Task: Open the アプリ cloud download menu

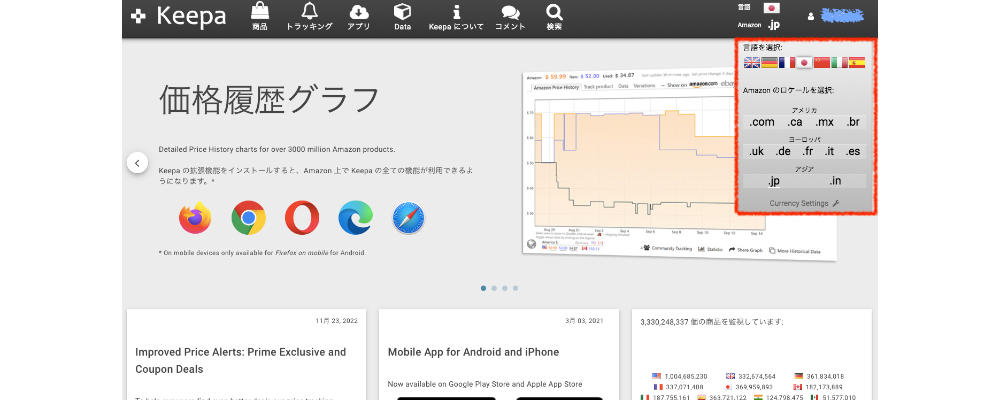Action: (x=359, y=16)
